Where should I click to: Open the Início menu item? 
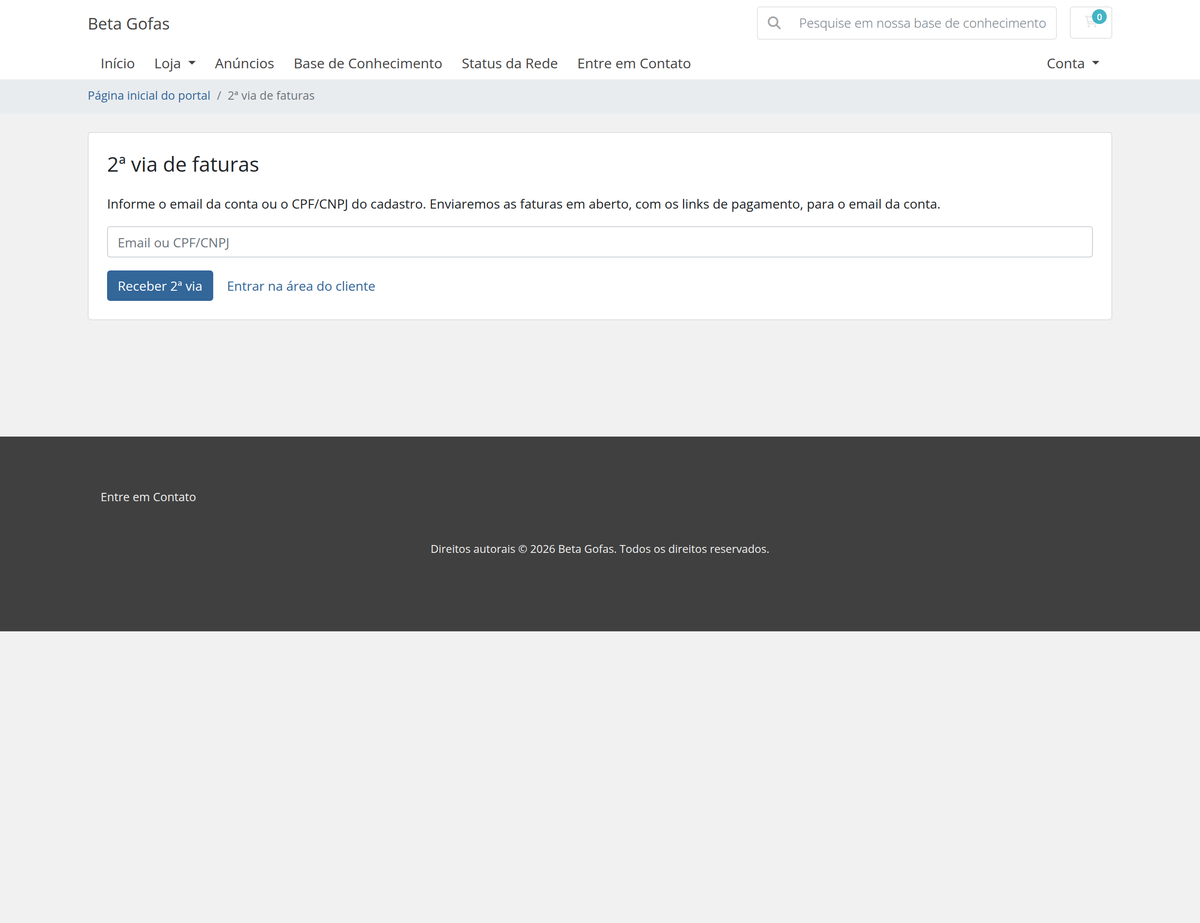pos(118,63)
